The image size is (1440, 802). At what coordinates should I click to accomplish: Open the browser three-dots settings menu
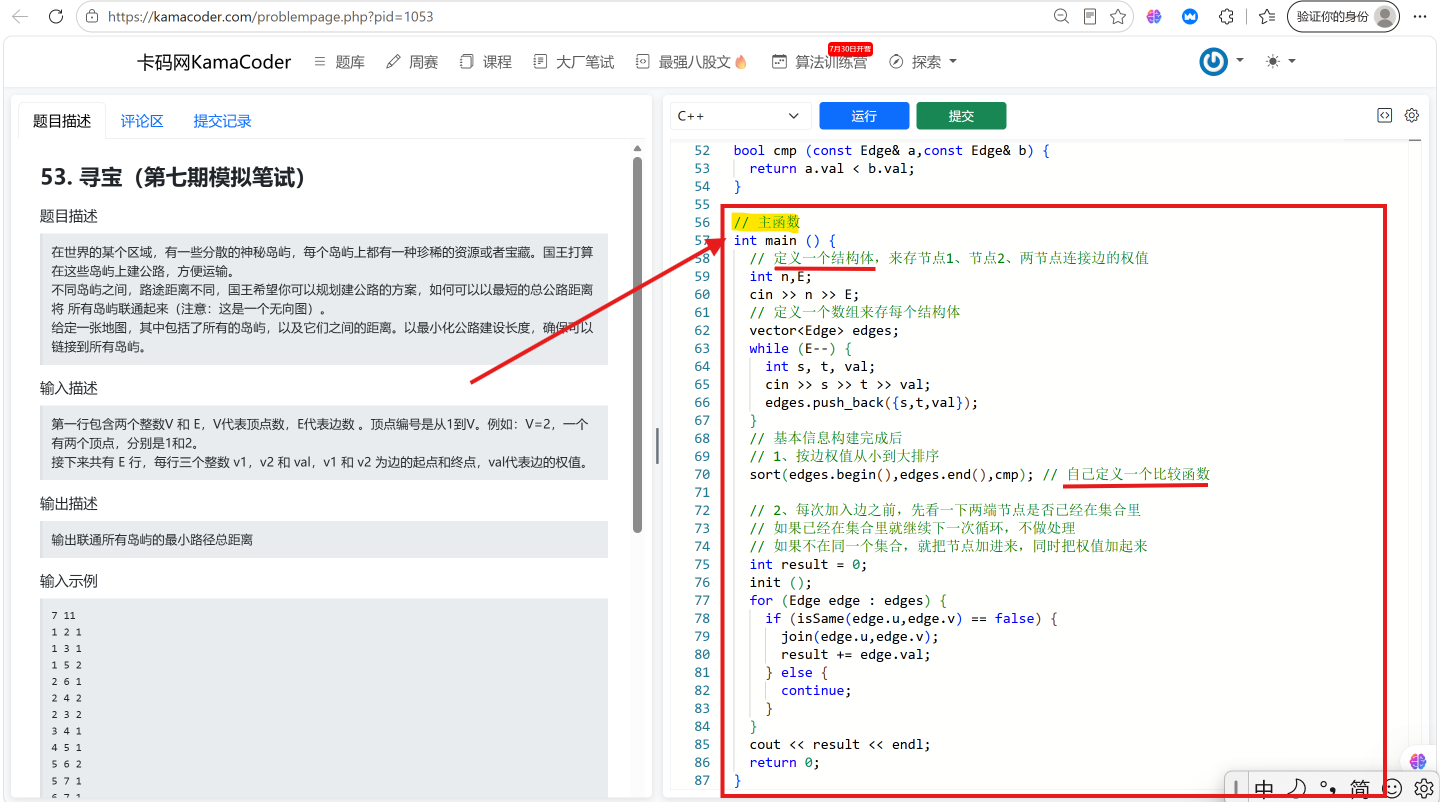[x=1420, y=16]
